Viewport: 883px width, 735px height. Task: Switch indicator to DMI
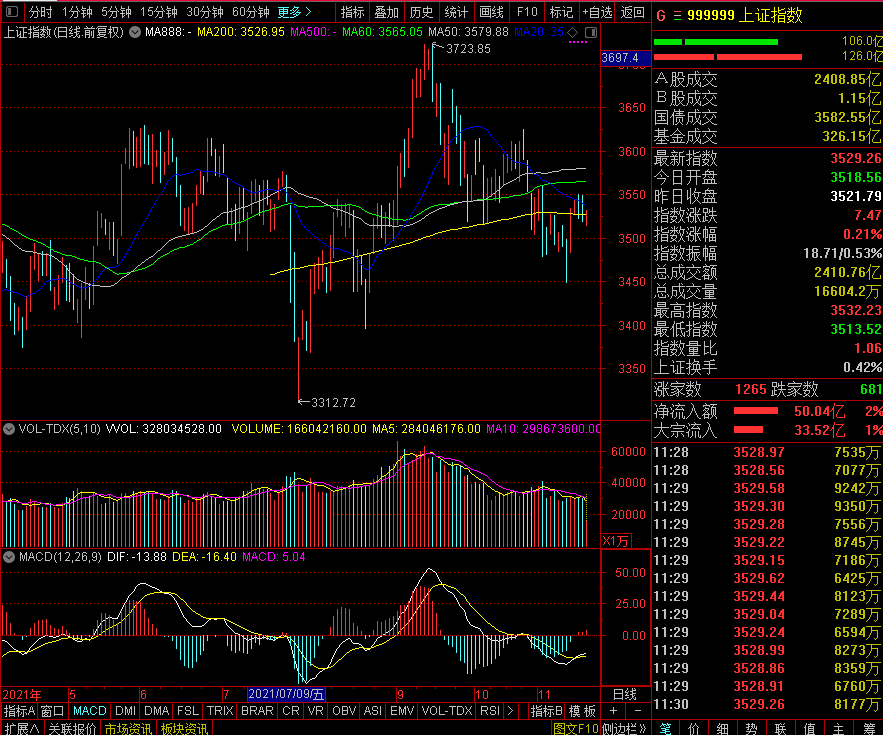[124, 711]
